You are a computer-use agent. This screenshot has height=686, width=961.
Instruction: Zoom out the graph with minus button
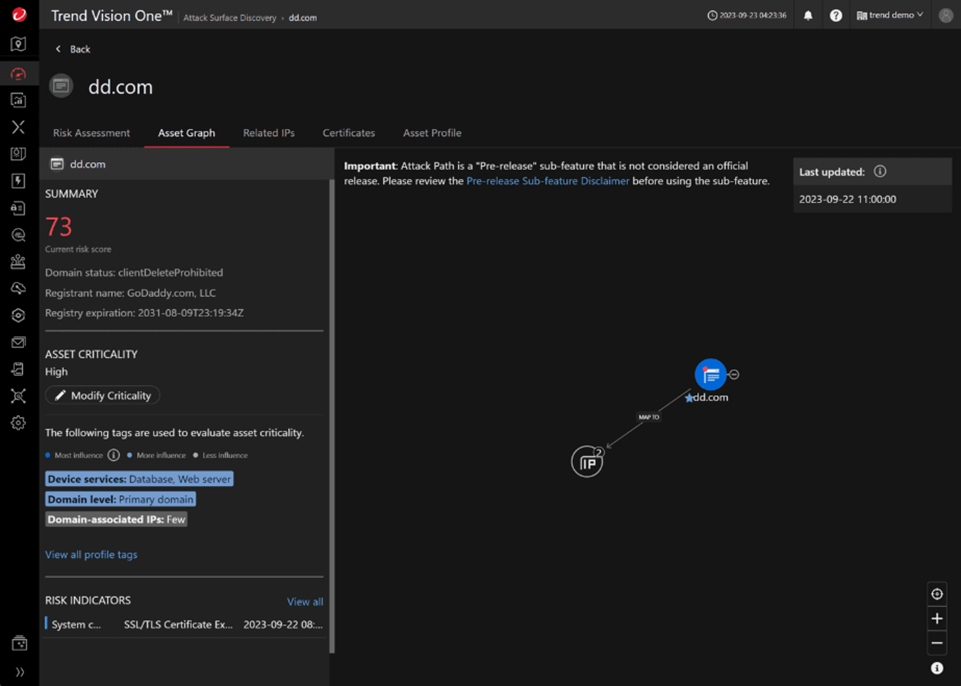[x=937, y=643]
